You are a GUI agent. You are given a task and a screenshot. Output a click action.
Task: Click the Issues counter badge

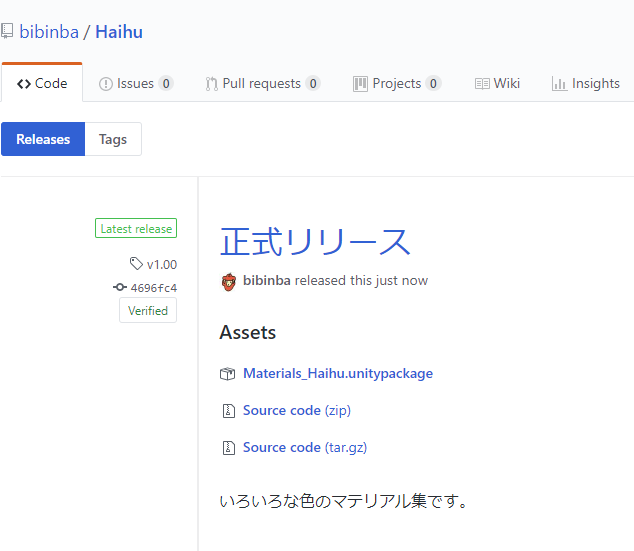166,84
